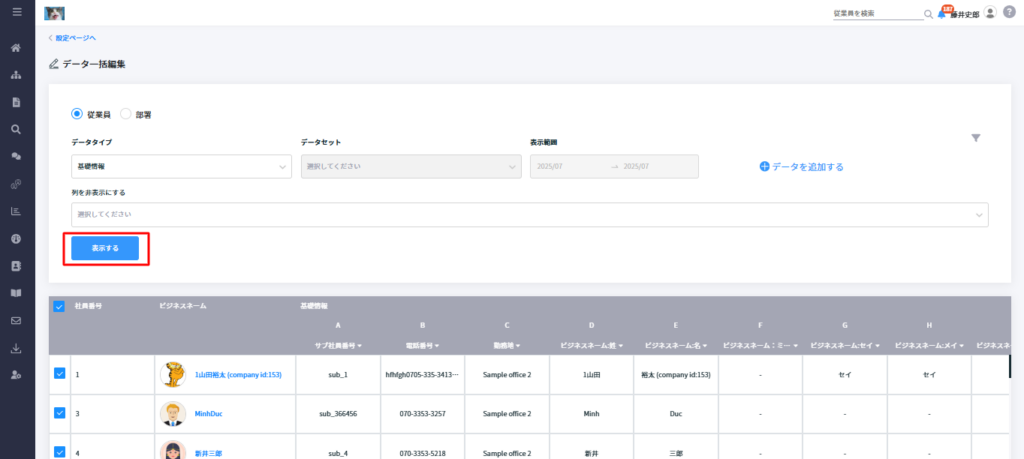
Task: Uncheck the checkbox for employee row 1
Action: (59, 373)
